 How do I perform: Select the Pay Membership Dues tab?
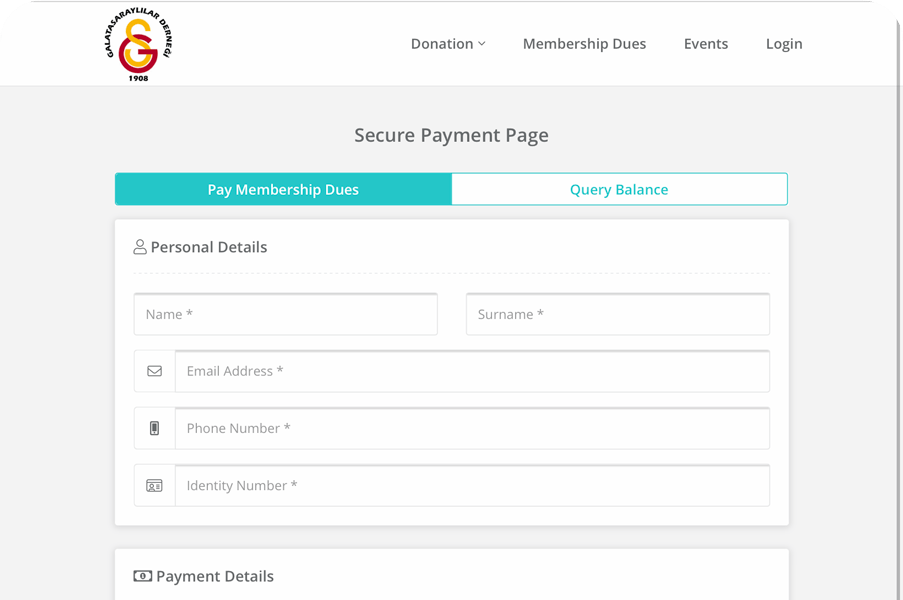(283, 189)
